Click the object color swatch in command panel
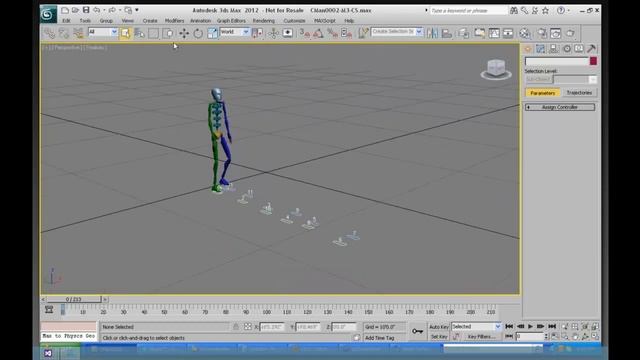The width and height of the screenshot is (640, 360). [x=593, y=61]
